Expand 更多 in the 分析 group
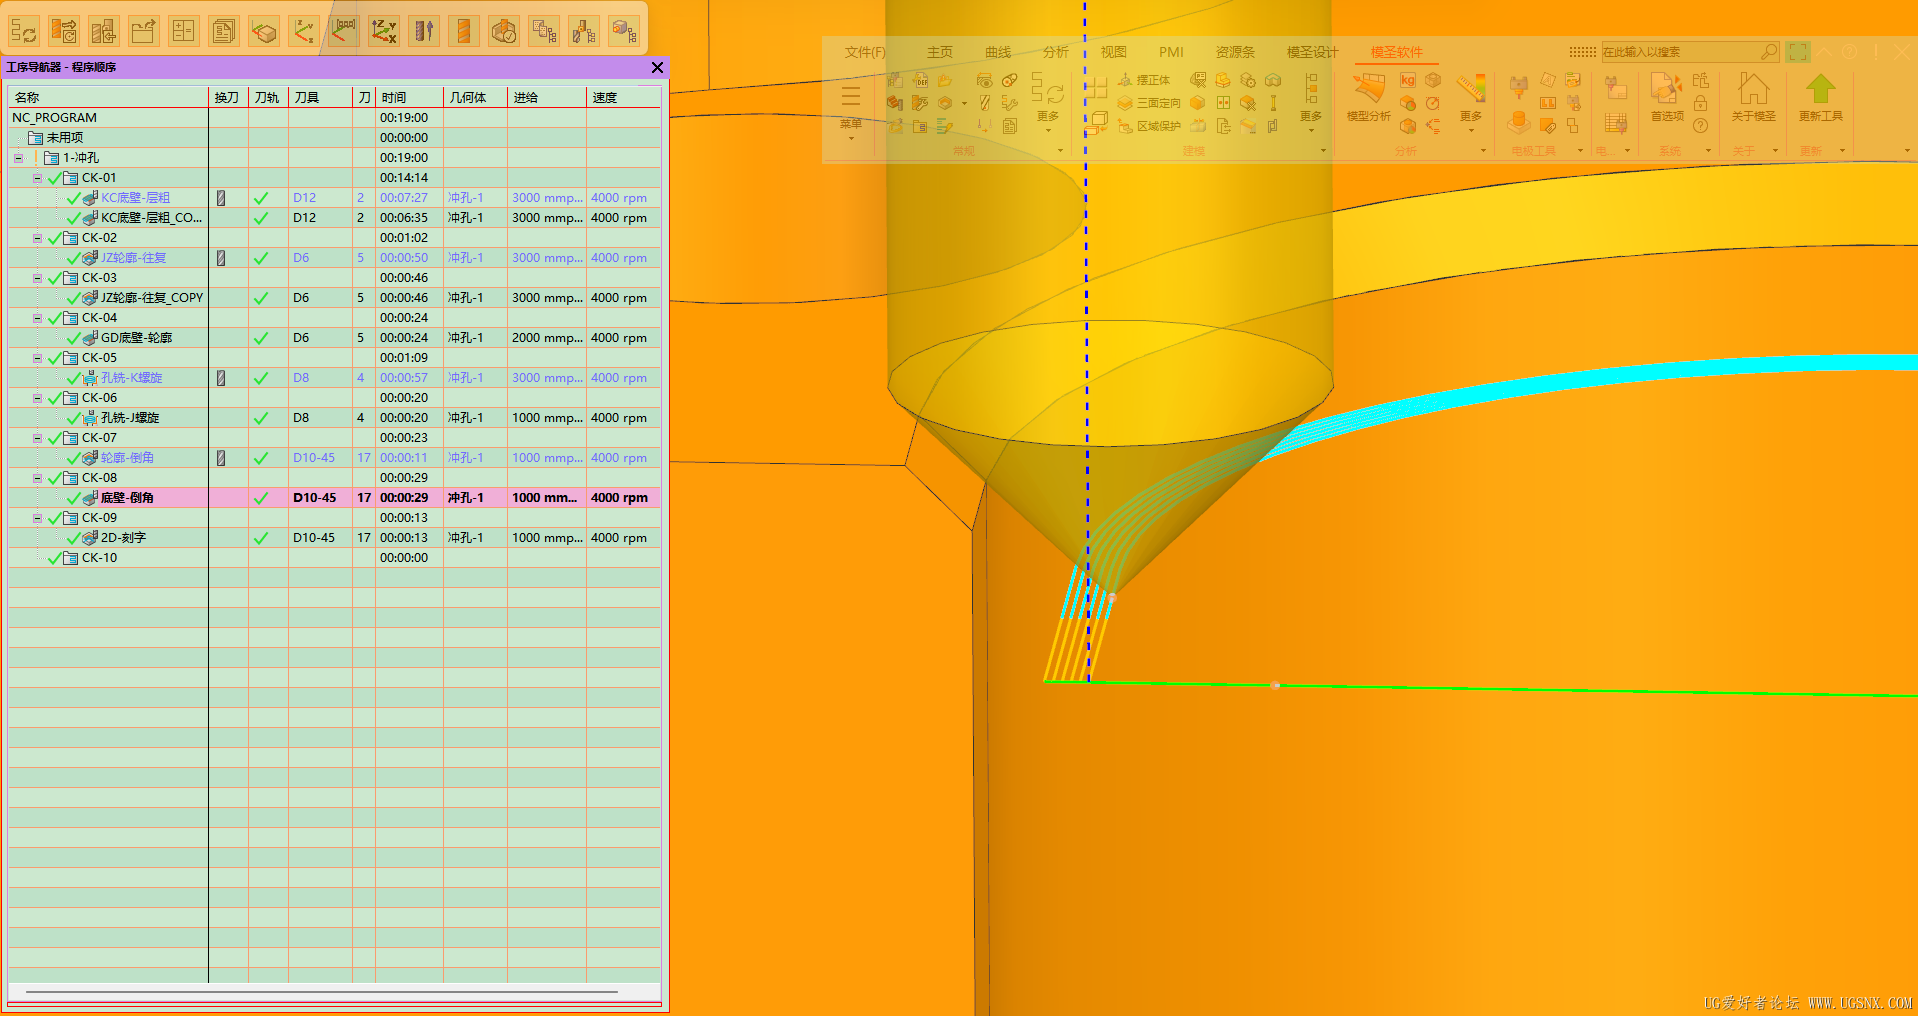Image resolution: width=1918 pixels, height=1016 pixels. (x=1471, y=104)
